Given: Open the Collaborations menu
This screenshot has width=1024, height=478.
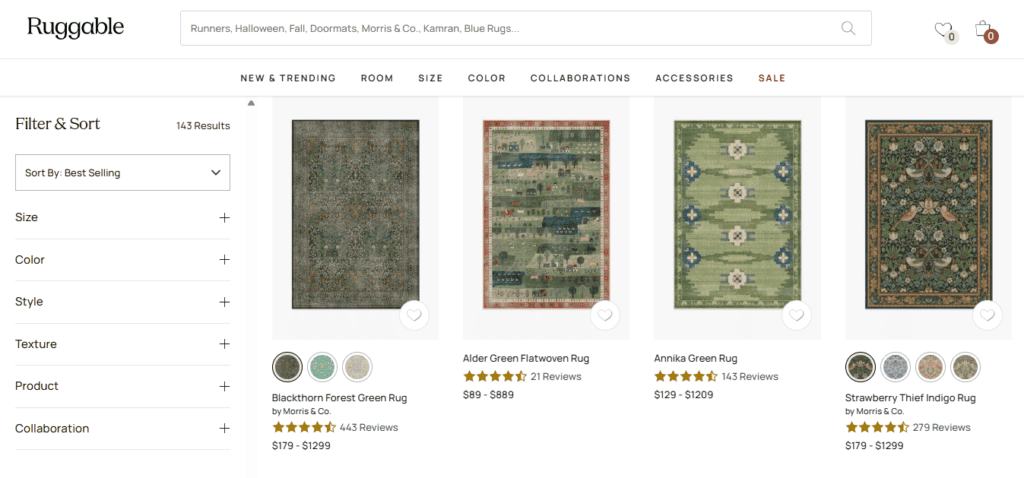Looking at the screenshot, I should click(x=581, y=78).
